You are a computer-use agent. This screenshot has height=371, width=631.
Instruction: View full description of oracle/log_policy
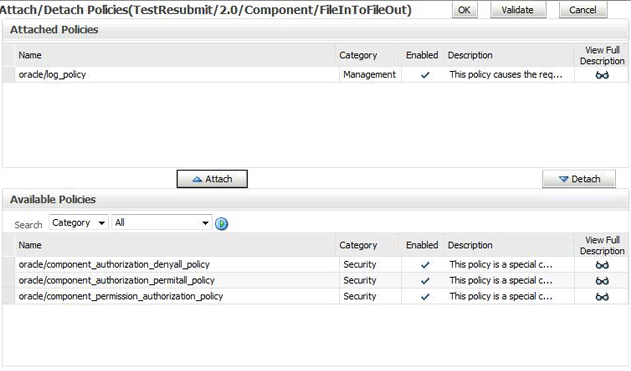[x=602, y=75]
